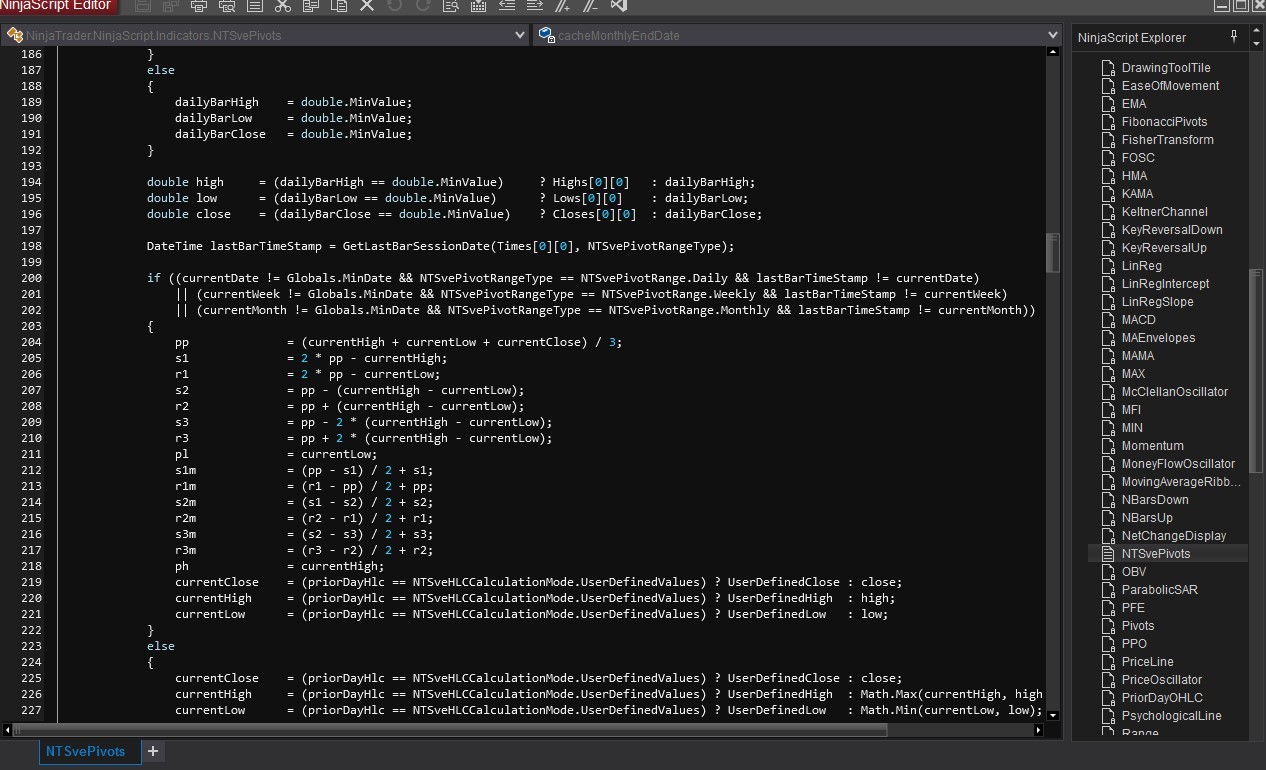Click the Decrease Indent toolbar icon
Image resolution: width=1266 pixels, height=770 pixels.
507,6
